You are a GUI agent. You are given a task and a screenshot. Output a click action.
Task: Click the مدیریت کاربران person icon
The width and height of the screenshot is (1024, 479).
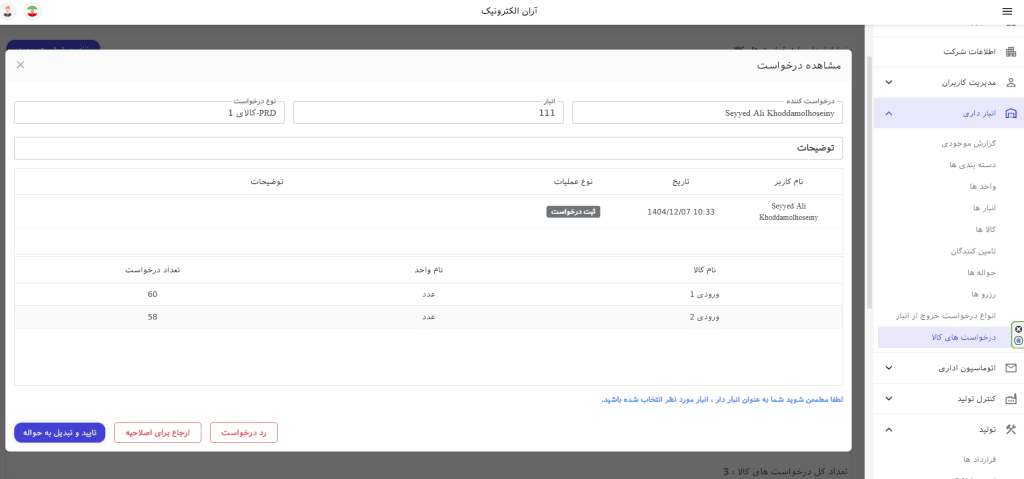click(x=1010, y=82)
